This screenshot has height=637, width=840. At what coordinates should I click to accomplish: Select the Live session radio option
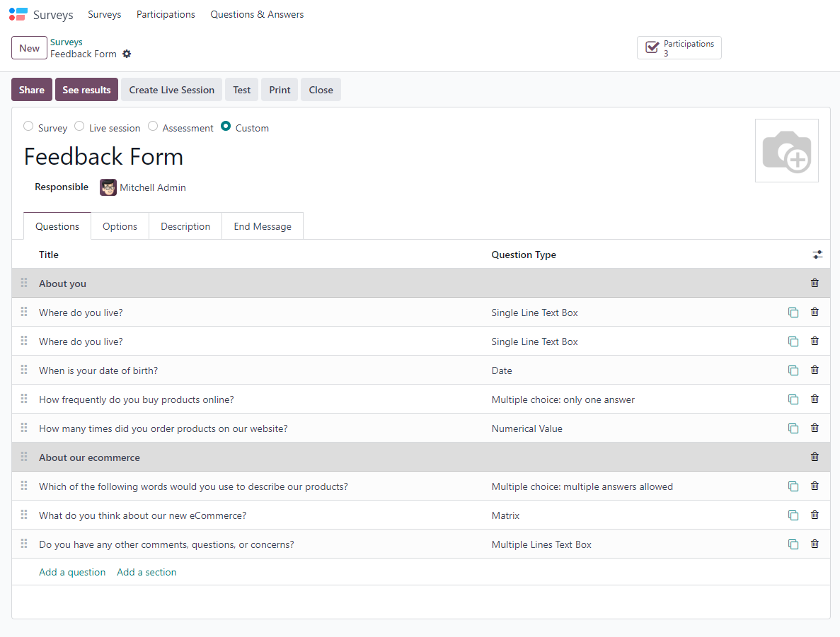pos(79,127)
